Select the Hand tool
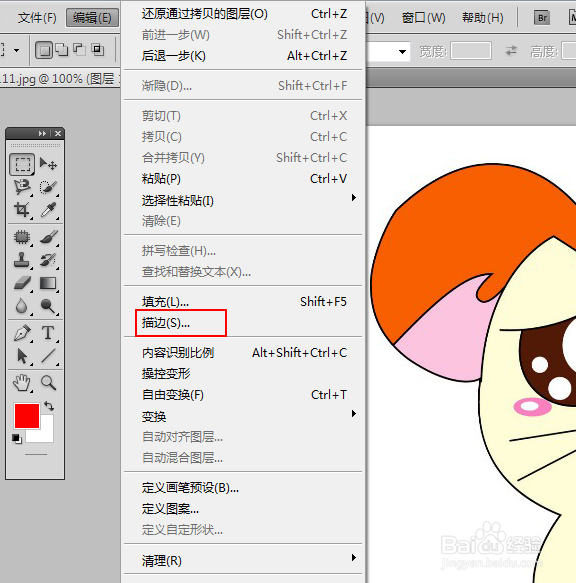This screenshot has width=576, height=583. coord(22,383)
